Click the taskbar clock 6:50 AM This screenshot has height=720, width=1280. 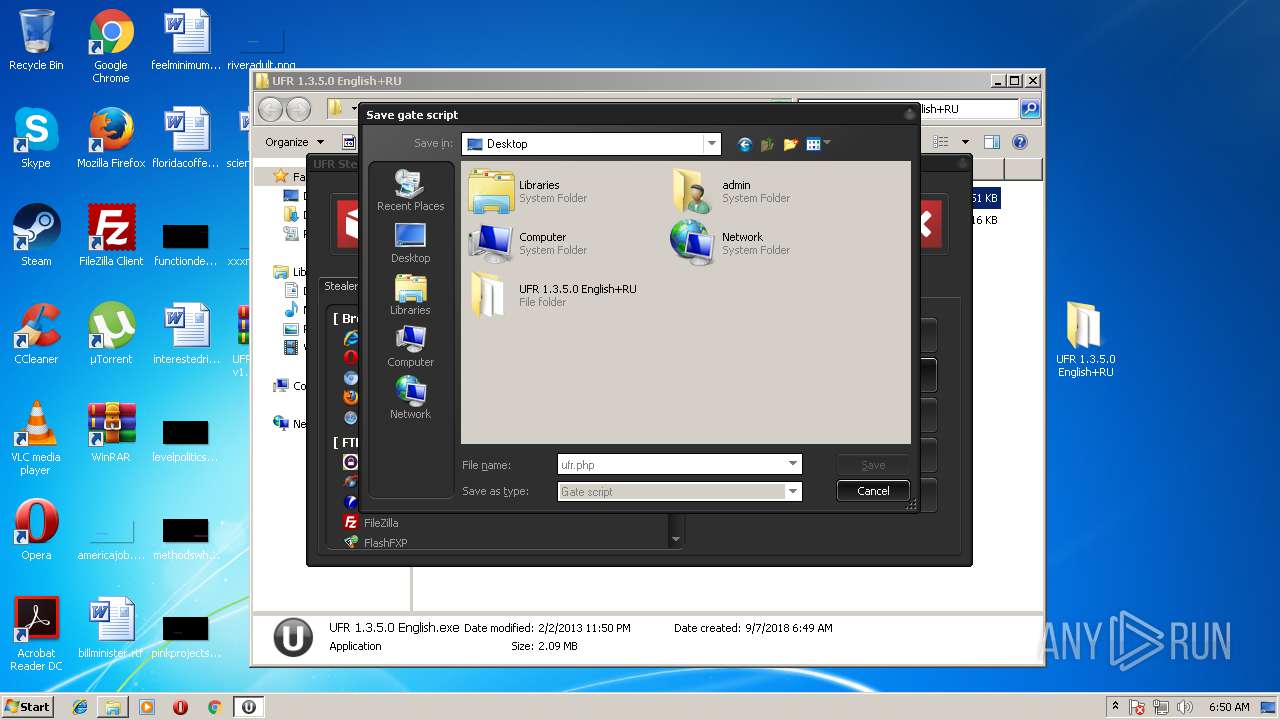(1229, 707)
